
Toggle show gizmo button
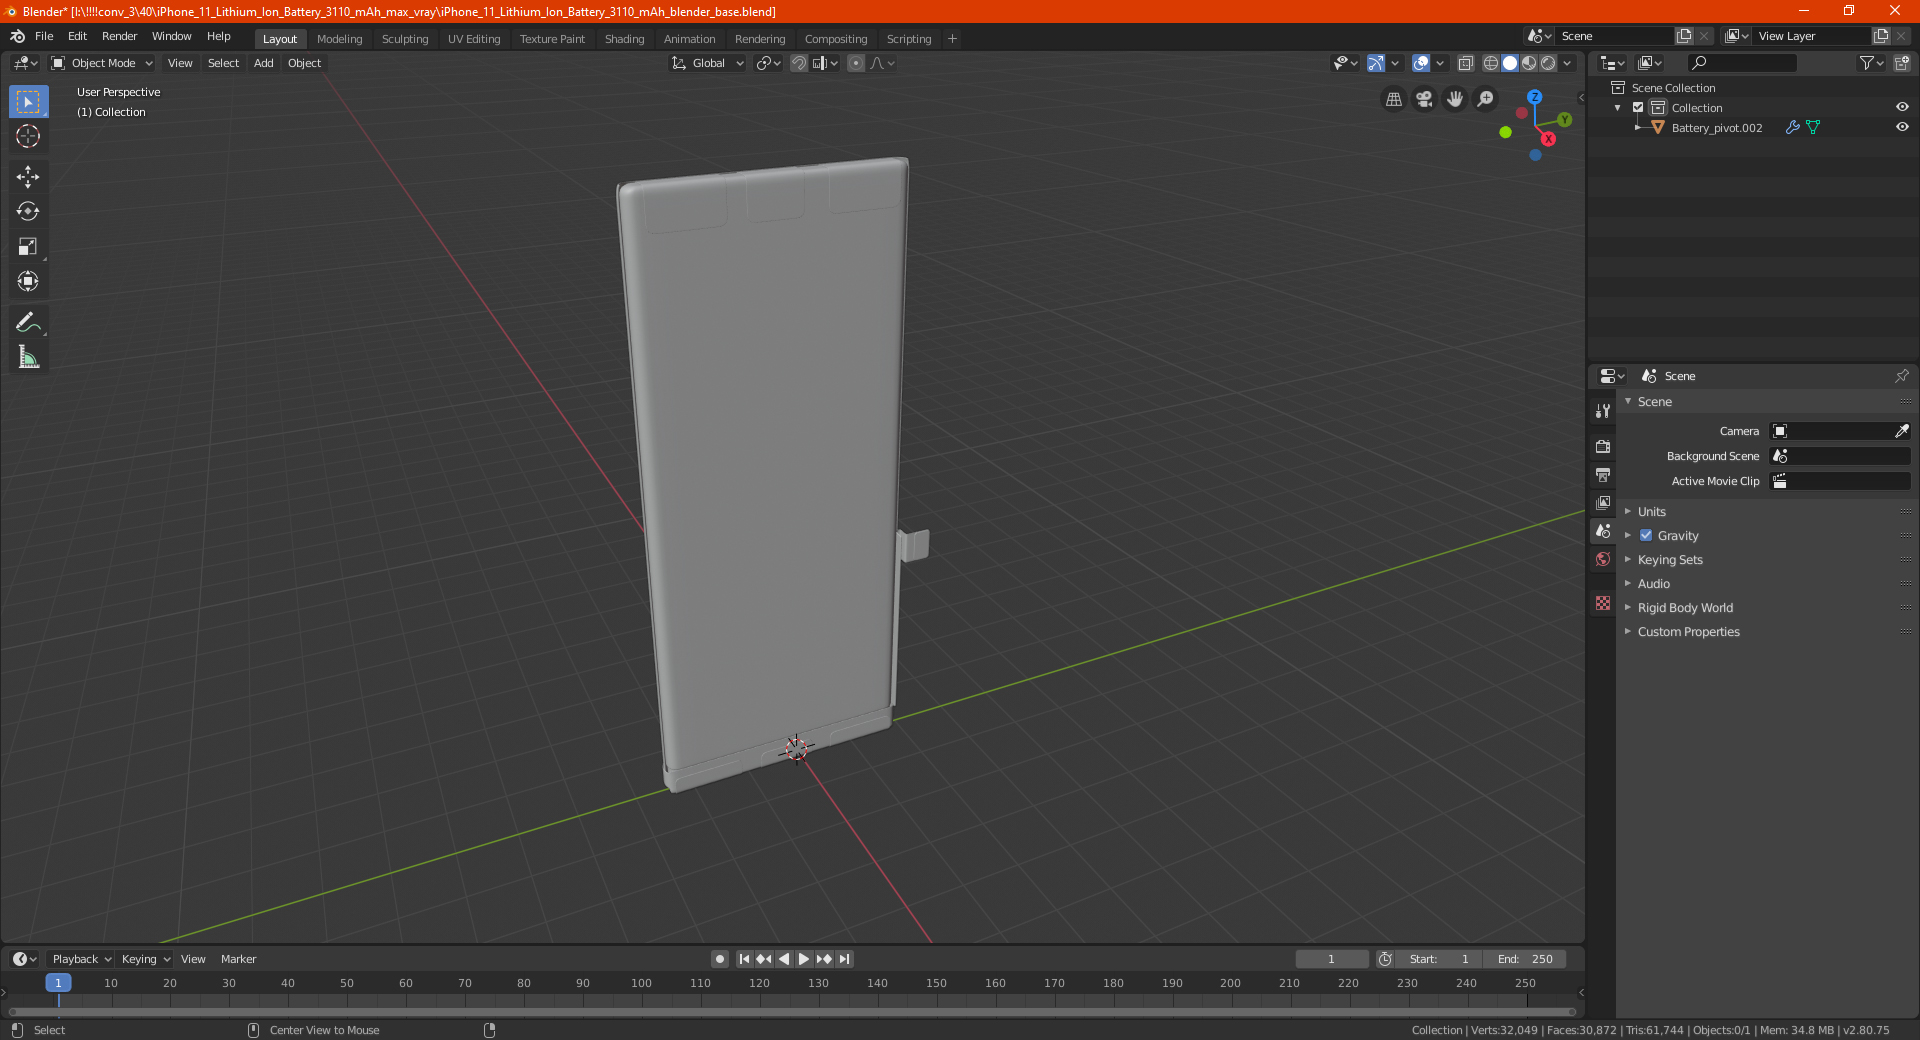(x=1376, y=63)
